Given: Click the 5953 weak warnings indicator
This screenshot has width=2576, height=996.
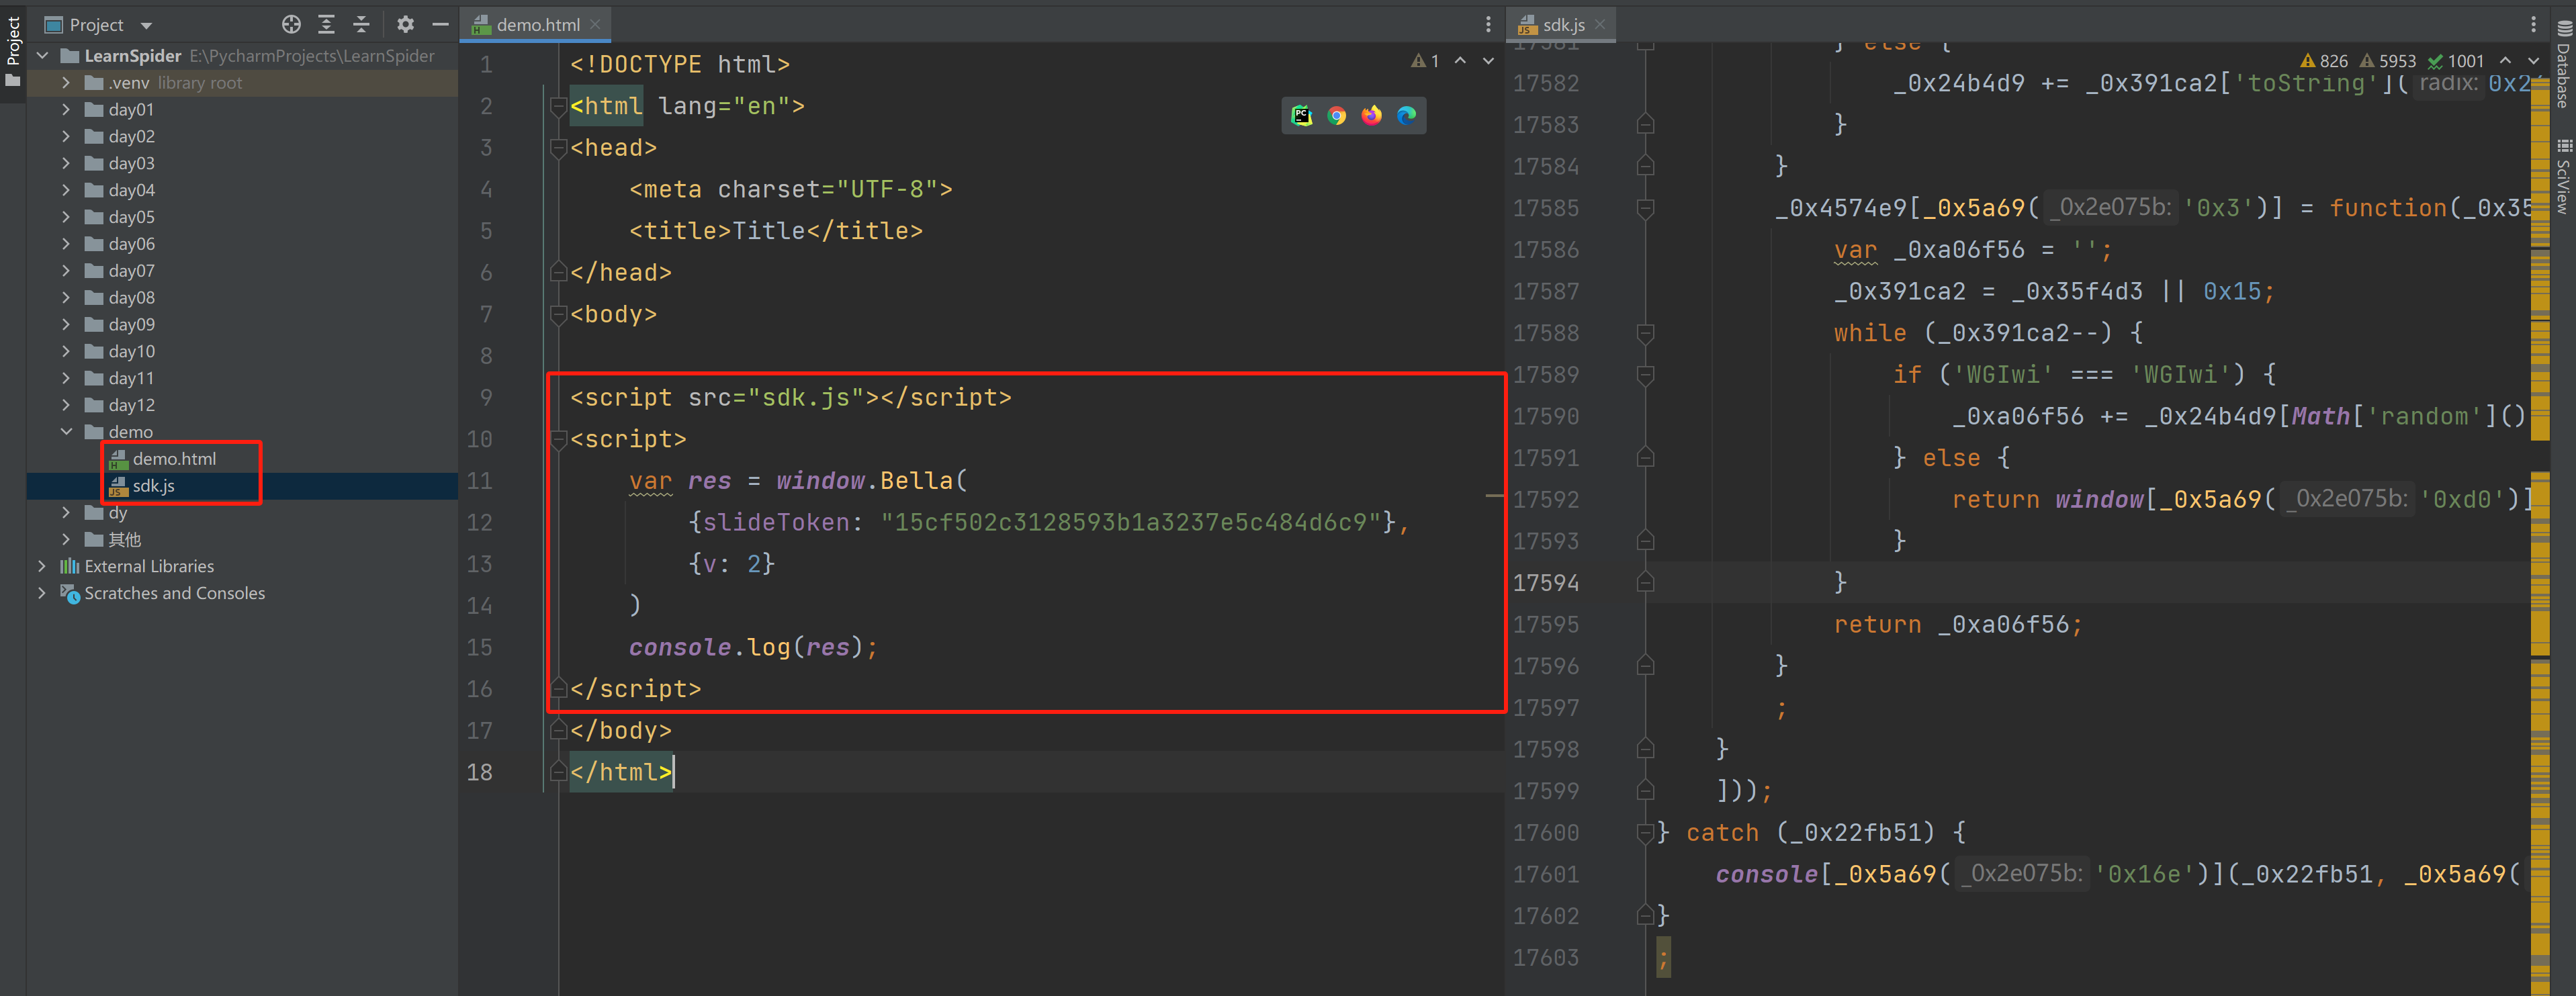Looking at the screenshot, I should [x=2388, y=61].
